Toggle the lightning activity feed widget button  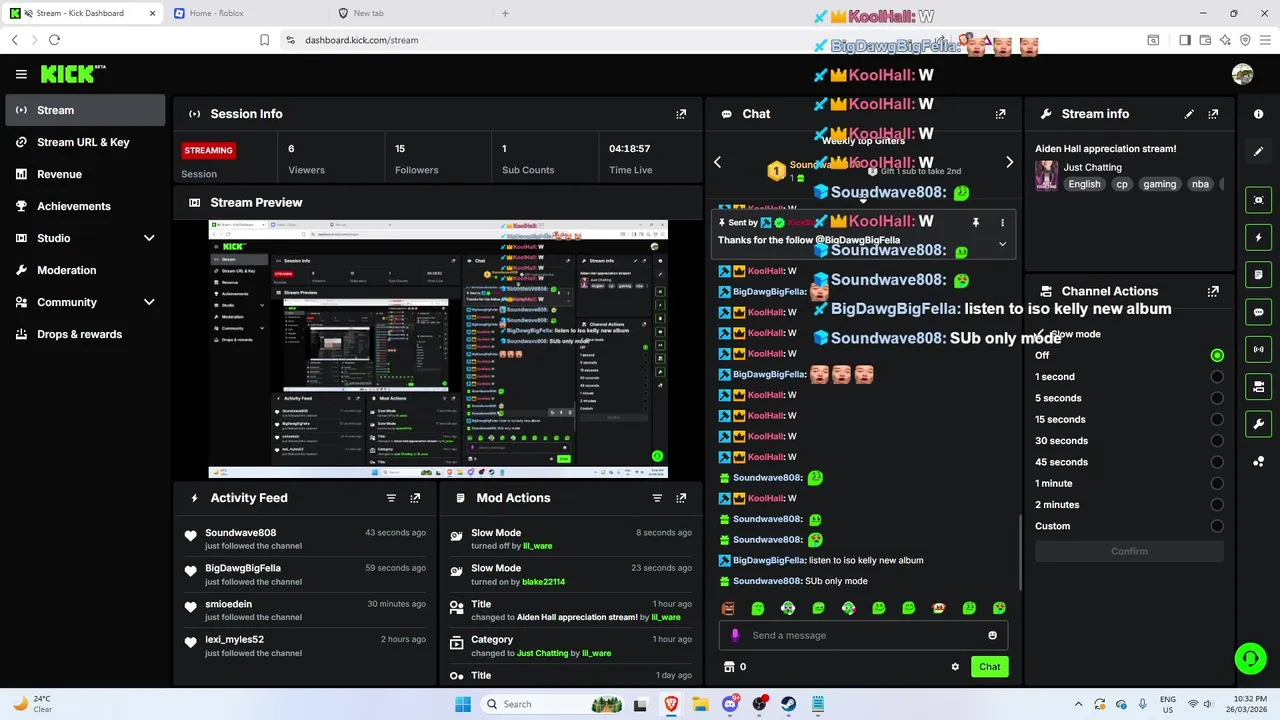point(1258,238)
